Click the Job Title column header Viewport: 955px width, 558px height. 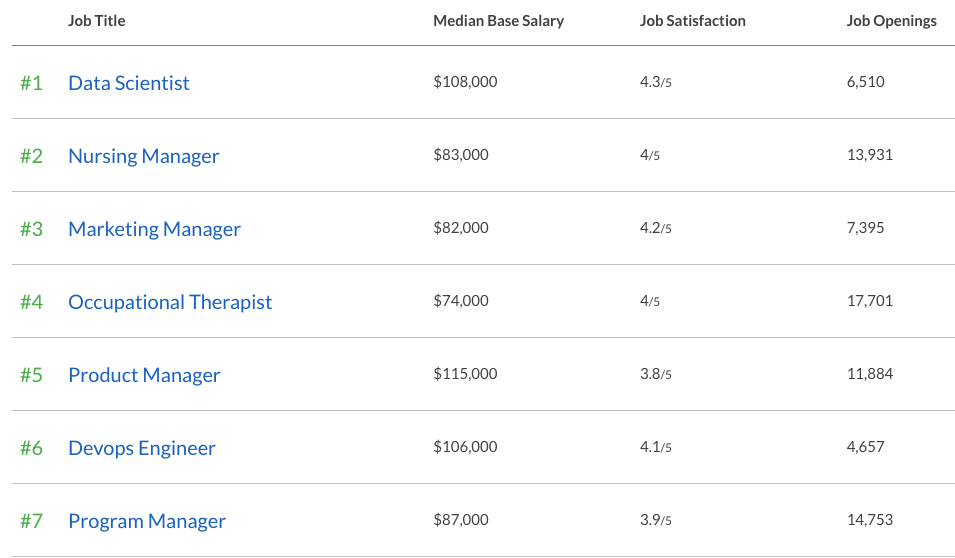pyautogui.click(x=97, y=21)
